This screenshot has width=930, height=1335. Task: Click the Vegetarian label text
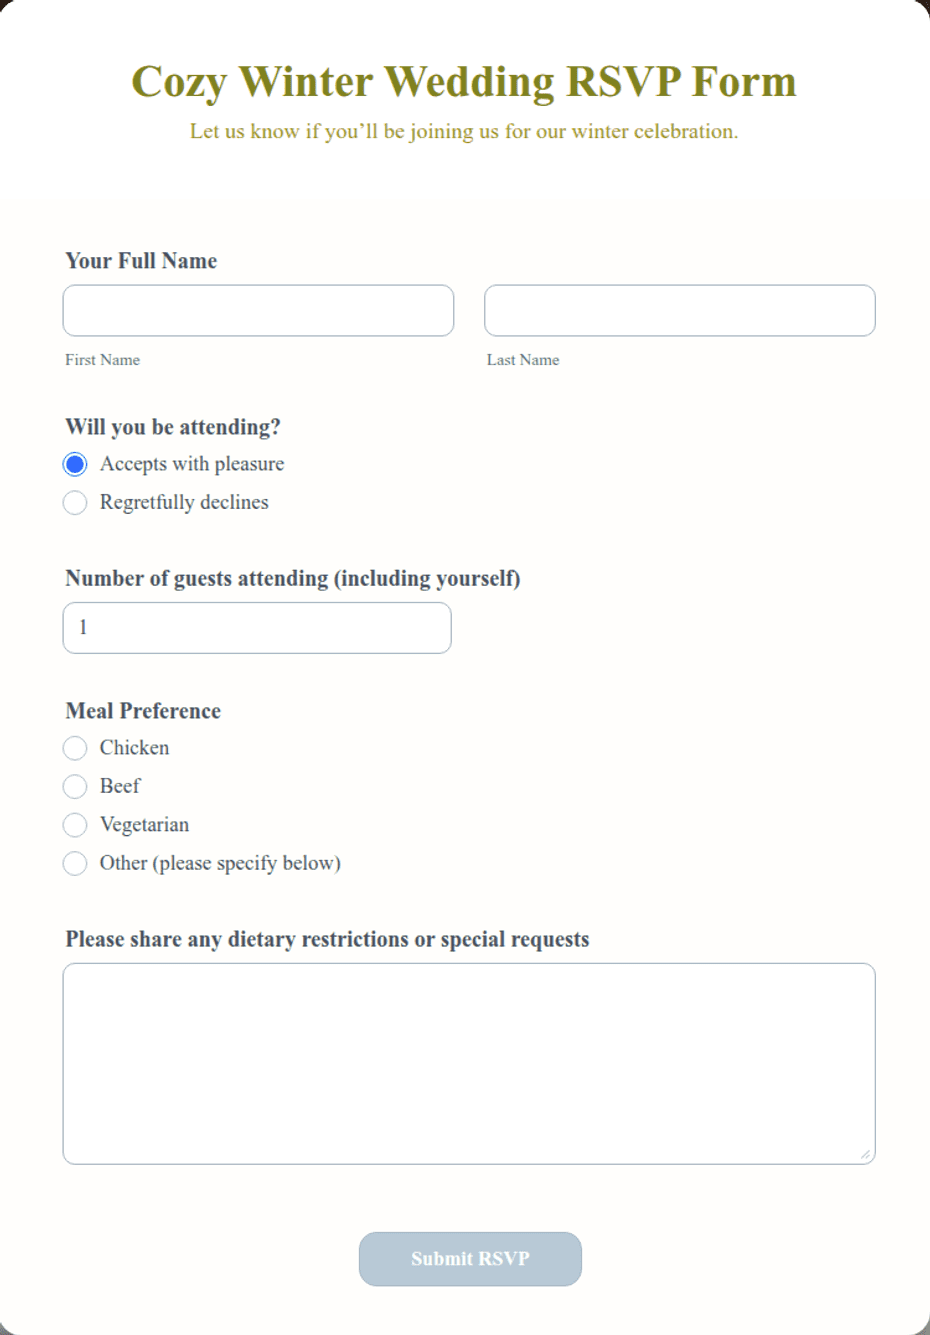coord(144,825)
